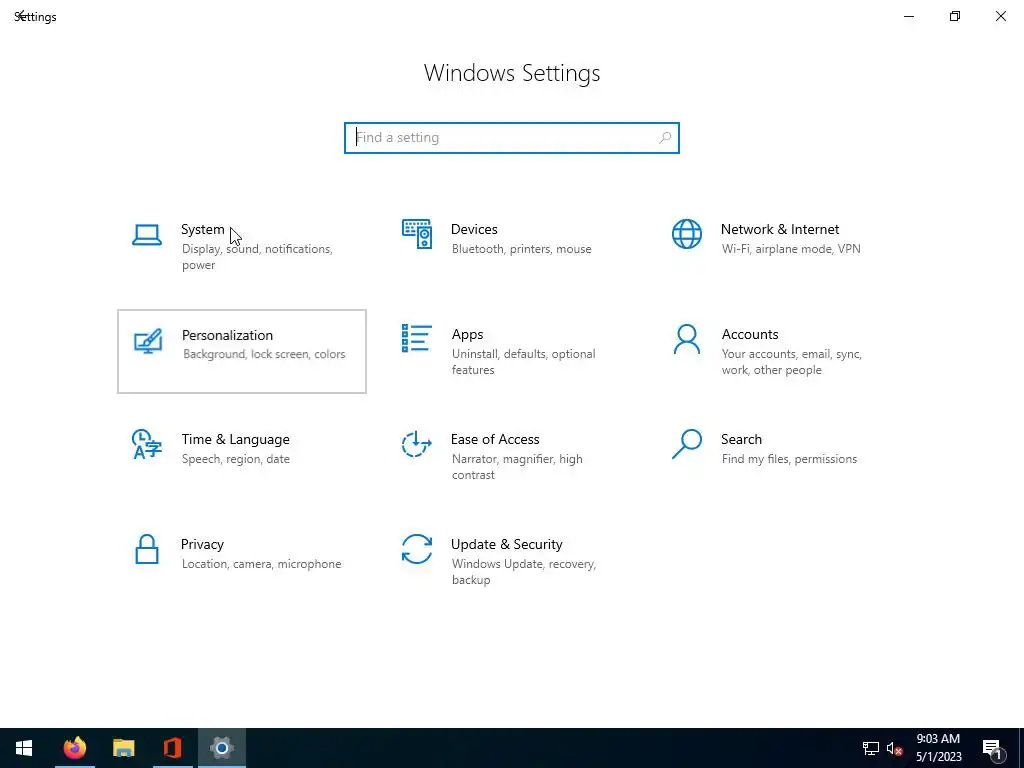The image size is (1024, 768).
Task: Click 'Find my files, permissions' text
Action: click(789, 459)
